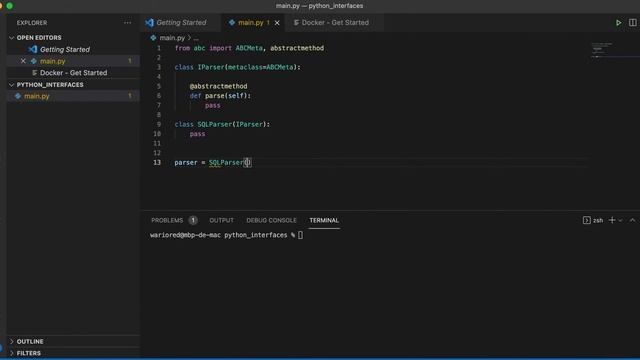The width and height of the screenshot is (640, 360).
Task: Split the editor to the right
Action: coord(632,23)
